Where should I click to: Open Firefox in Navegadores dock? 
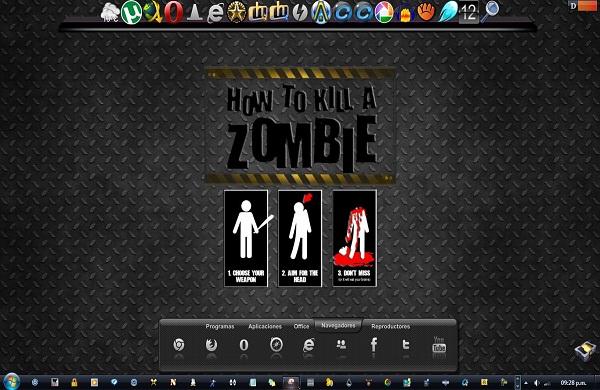211,345
